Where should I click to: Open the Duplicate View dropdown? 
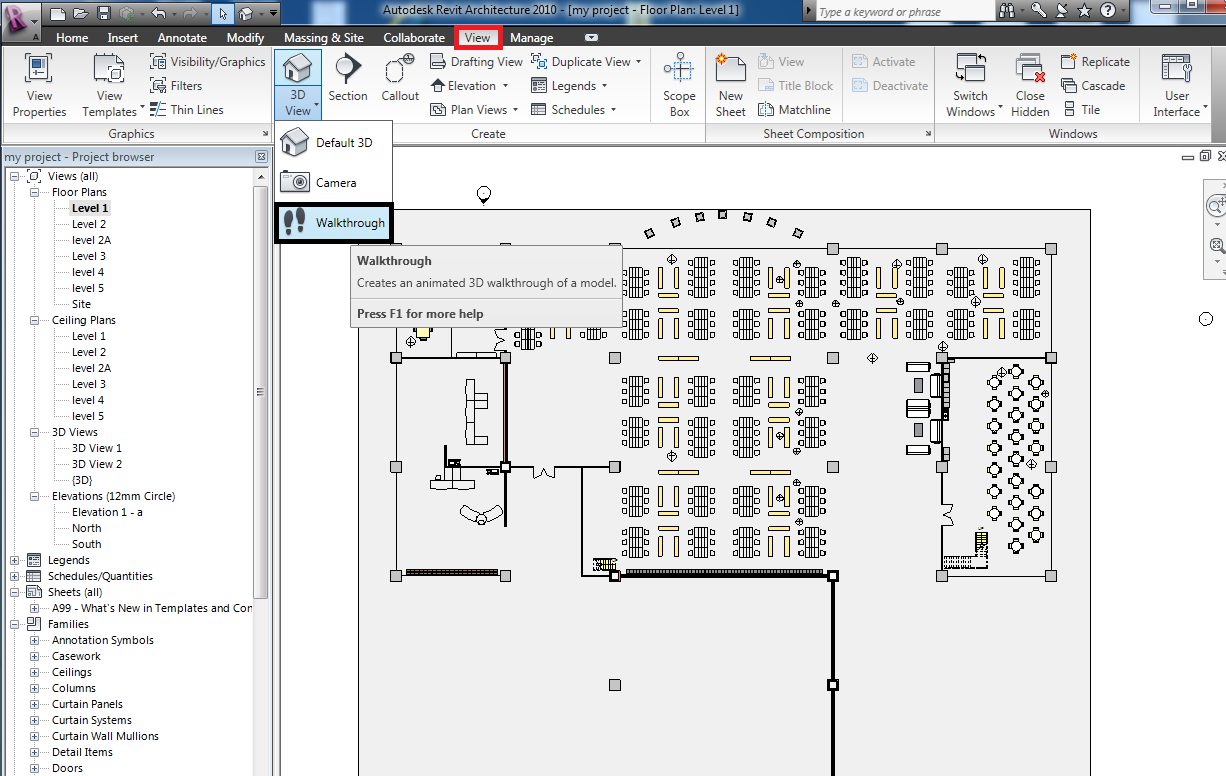click(587, 62)
